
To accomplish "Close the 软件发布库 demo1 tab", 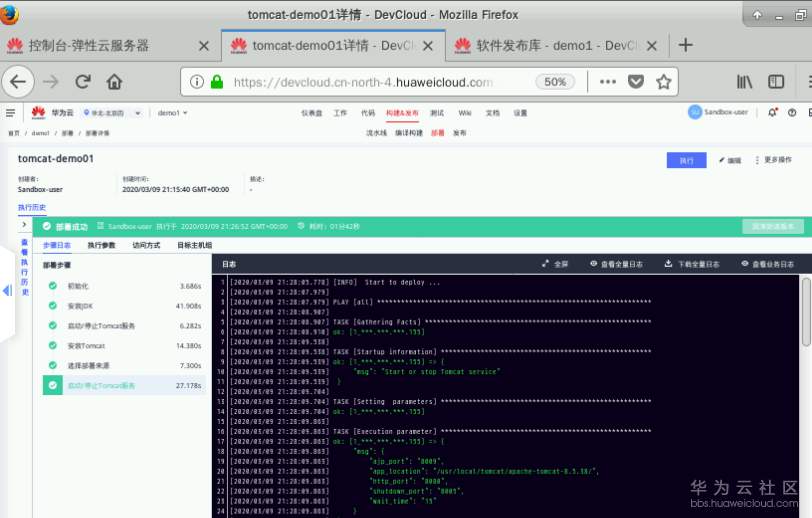I will (x=652, y=46).
